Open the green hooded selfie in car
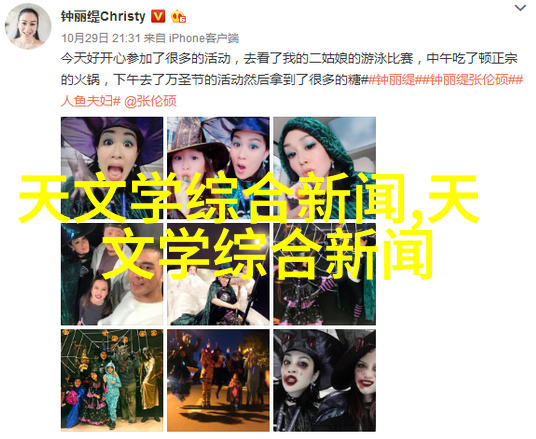Screen dimensions: 536x439 point(324,168)
